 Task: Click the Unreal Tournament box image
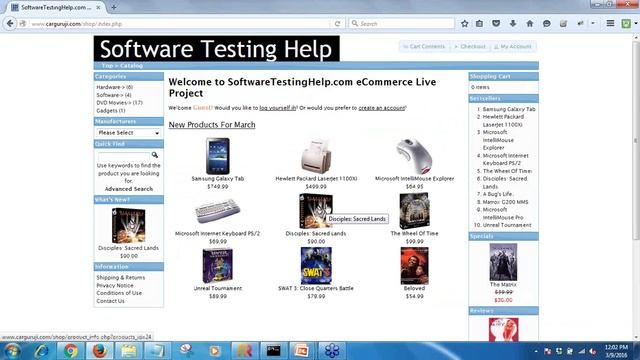click(218, 266)
